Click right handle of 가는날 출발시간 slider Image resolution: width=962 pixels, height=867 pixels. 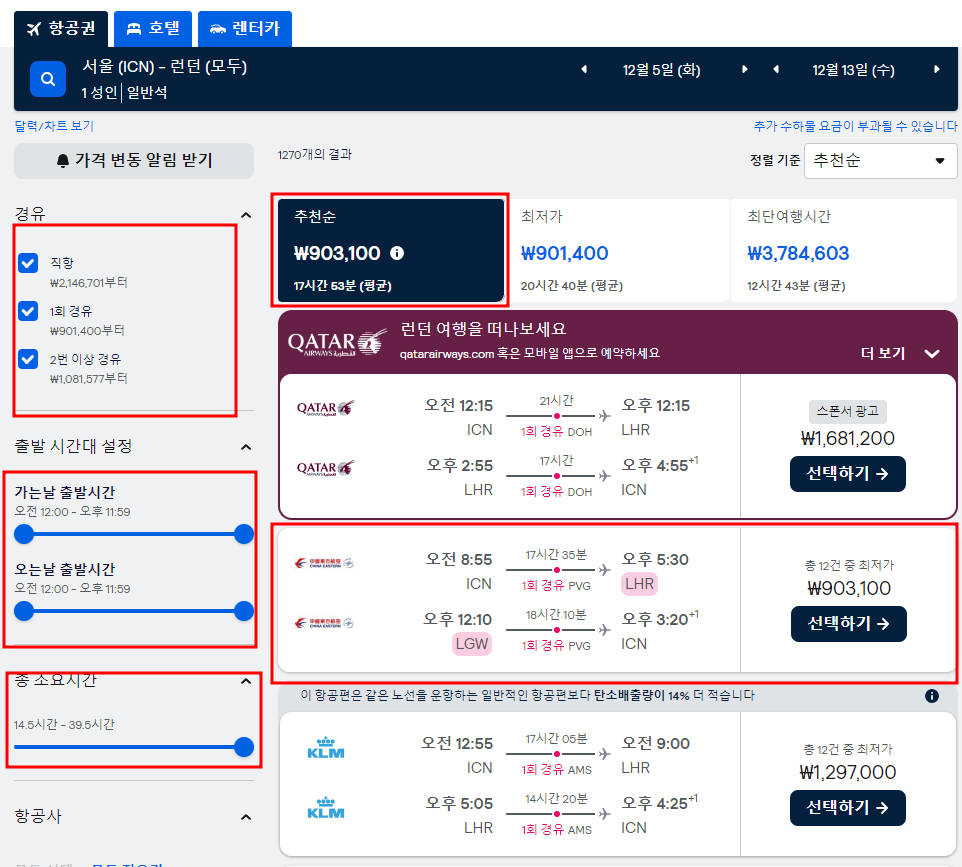tap(244, 534)
